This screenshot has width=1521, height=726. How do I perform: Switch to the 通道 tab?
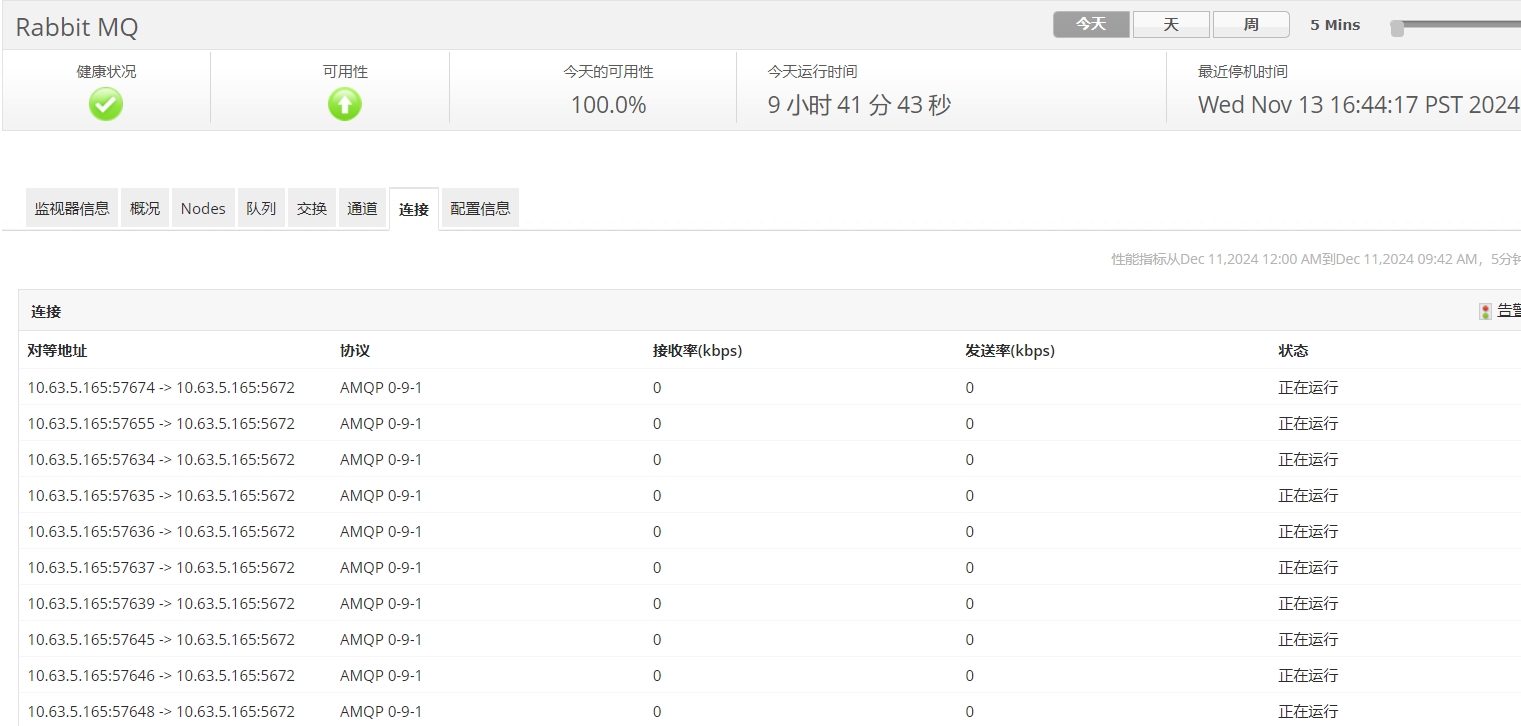(x=362, y=208)
